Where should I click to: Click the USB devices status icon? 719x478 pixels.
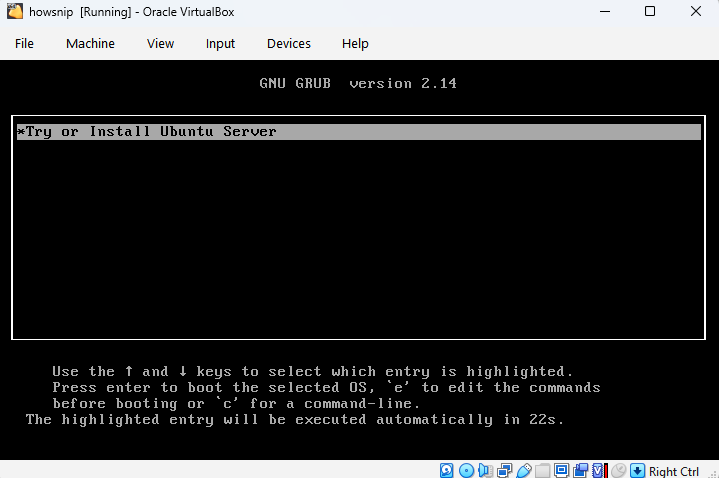click(524, 471)
